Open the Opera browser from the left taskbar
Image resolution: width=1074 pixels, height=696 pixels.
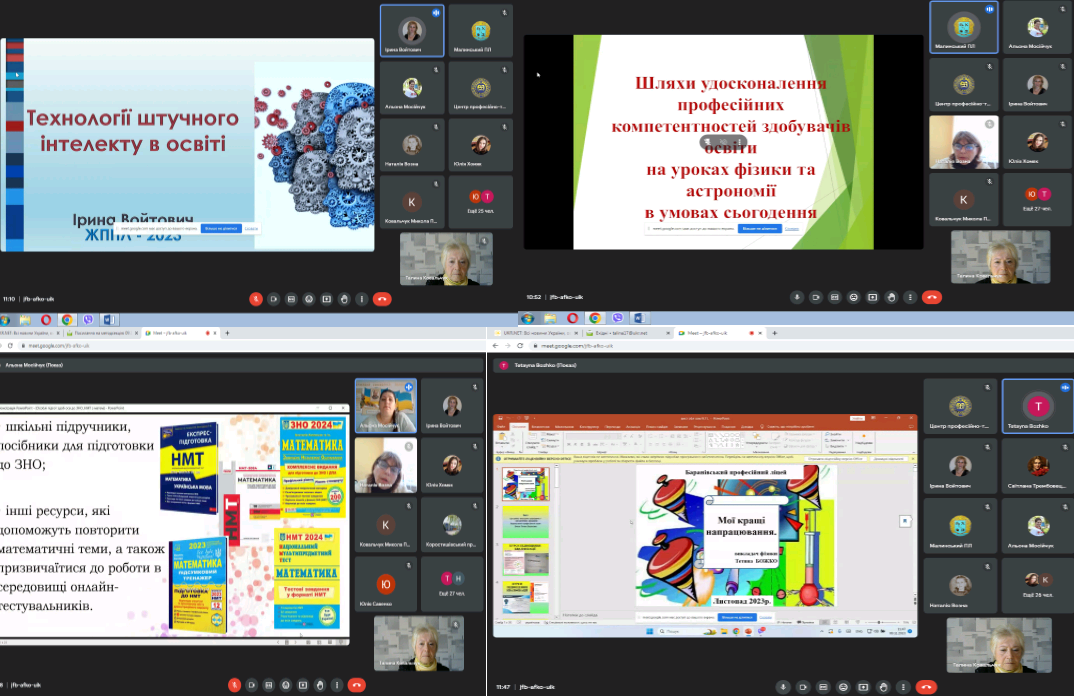pos(46,319)
